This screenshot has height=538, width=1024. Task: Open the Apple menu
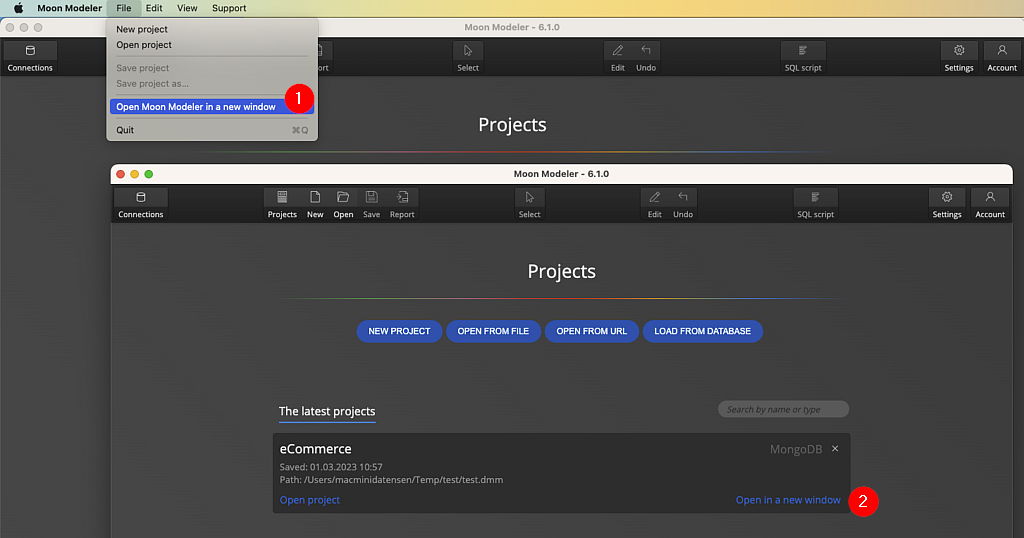point(18,8)
